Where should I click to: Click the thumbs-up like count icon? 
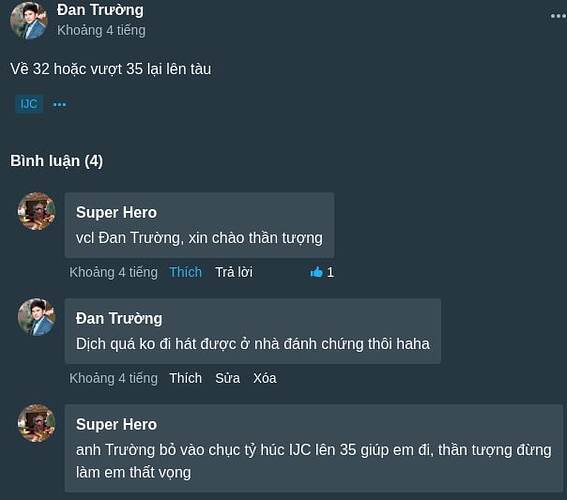pyautogui.click(x=316, y=272)
